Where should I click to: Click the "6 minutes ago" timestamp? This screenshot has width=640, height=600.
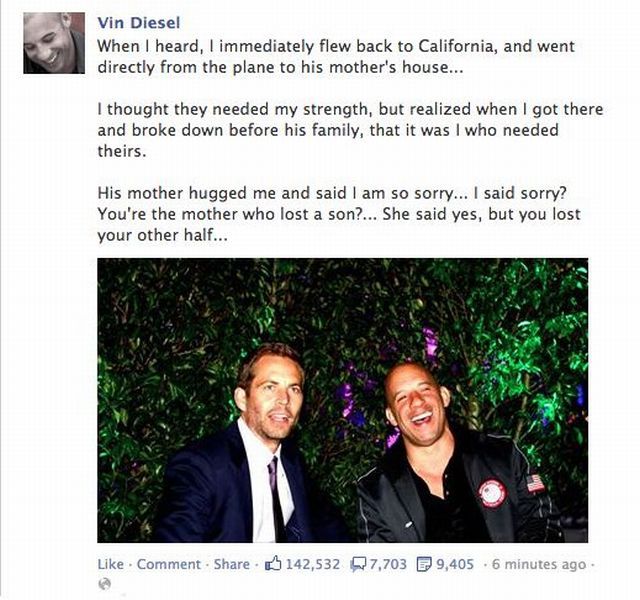540,564
